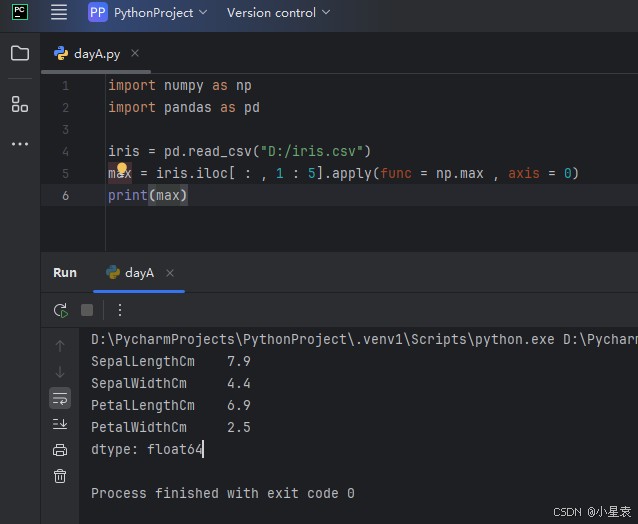Rerun the dayA script
Image resolution: width=638 pixels, height=524 pixels.
(x=60, y=310)
